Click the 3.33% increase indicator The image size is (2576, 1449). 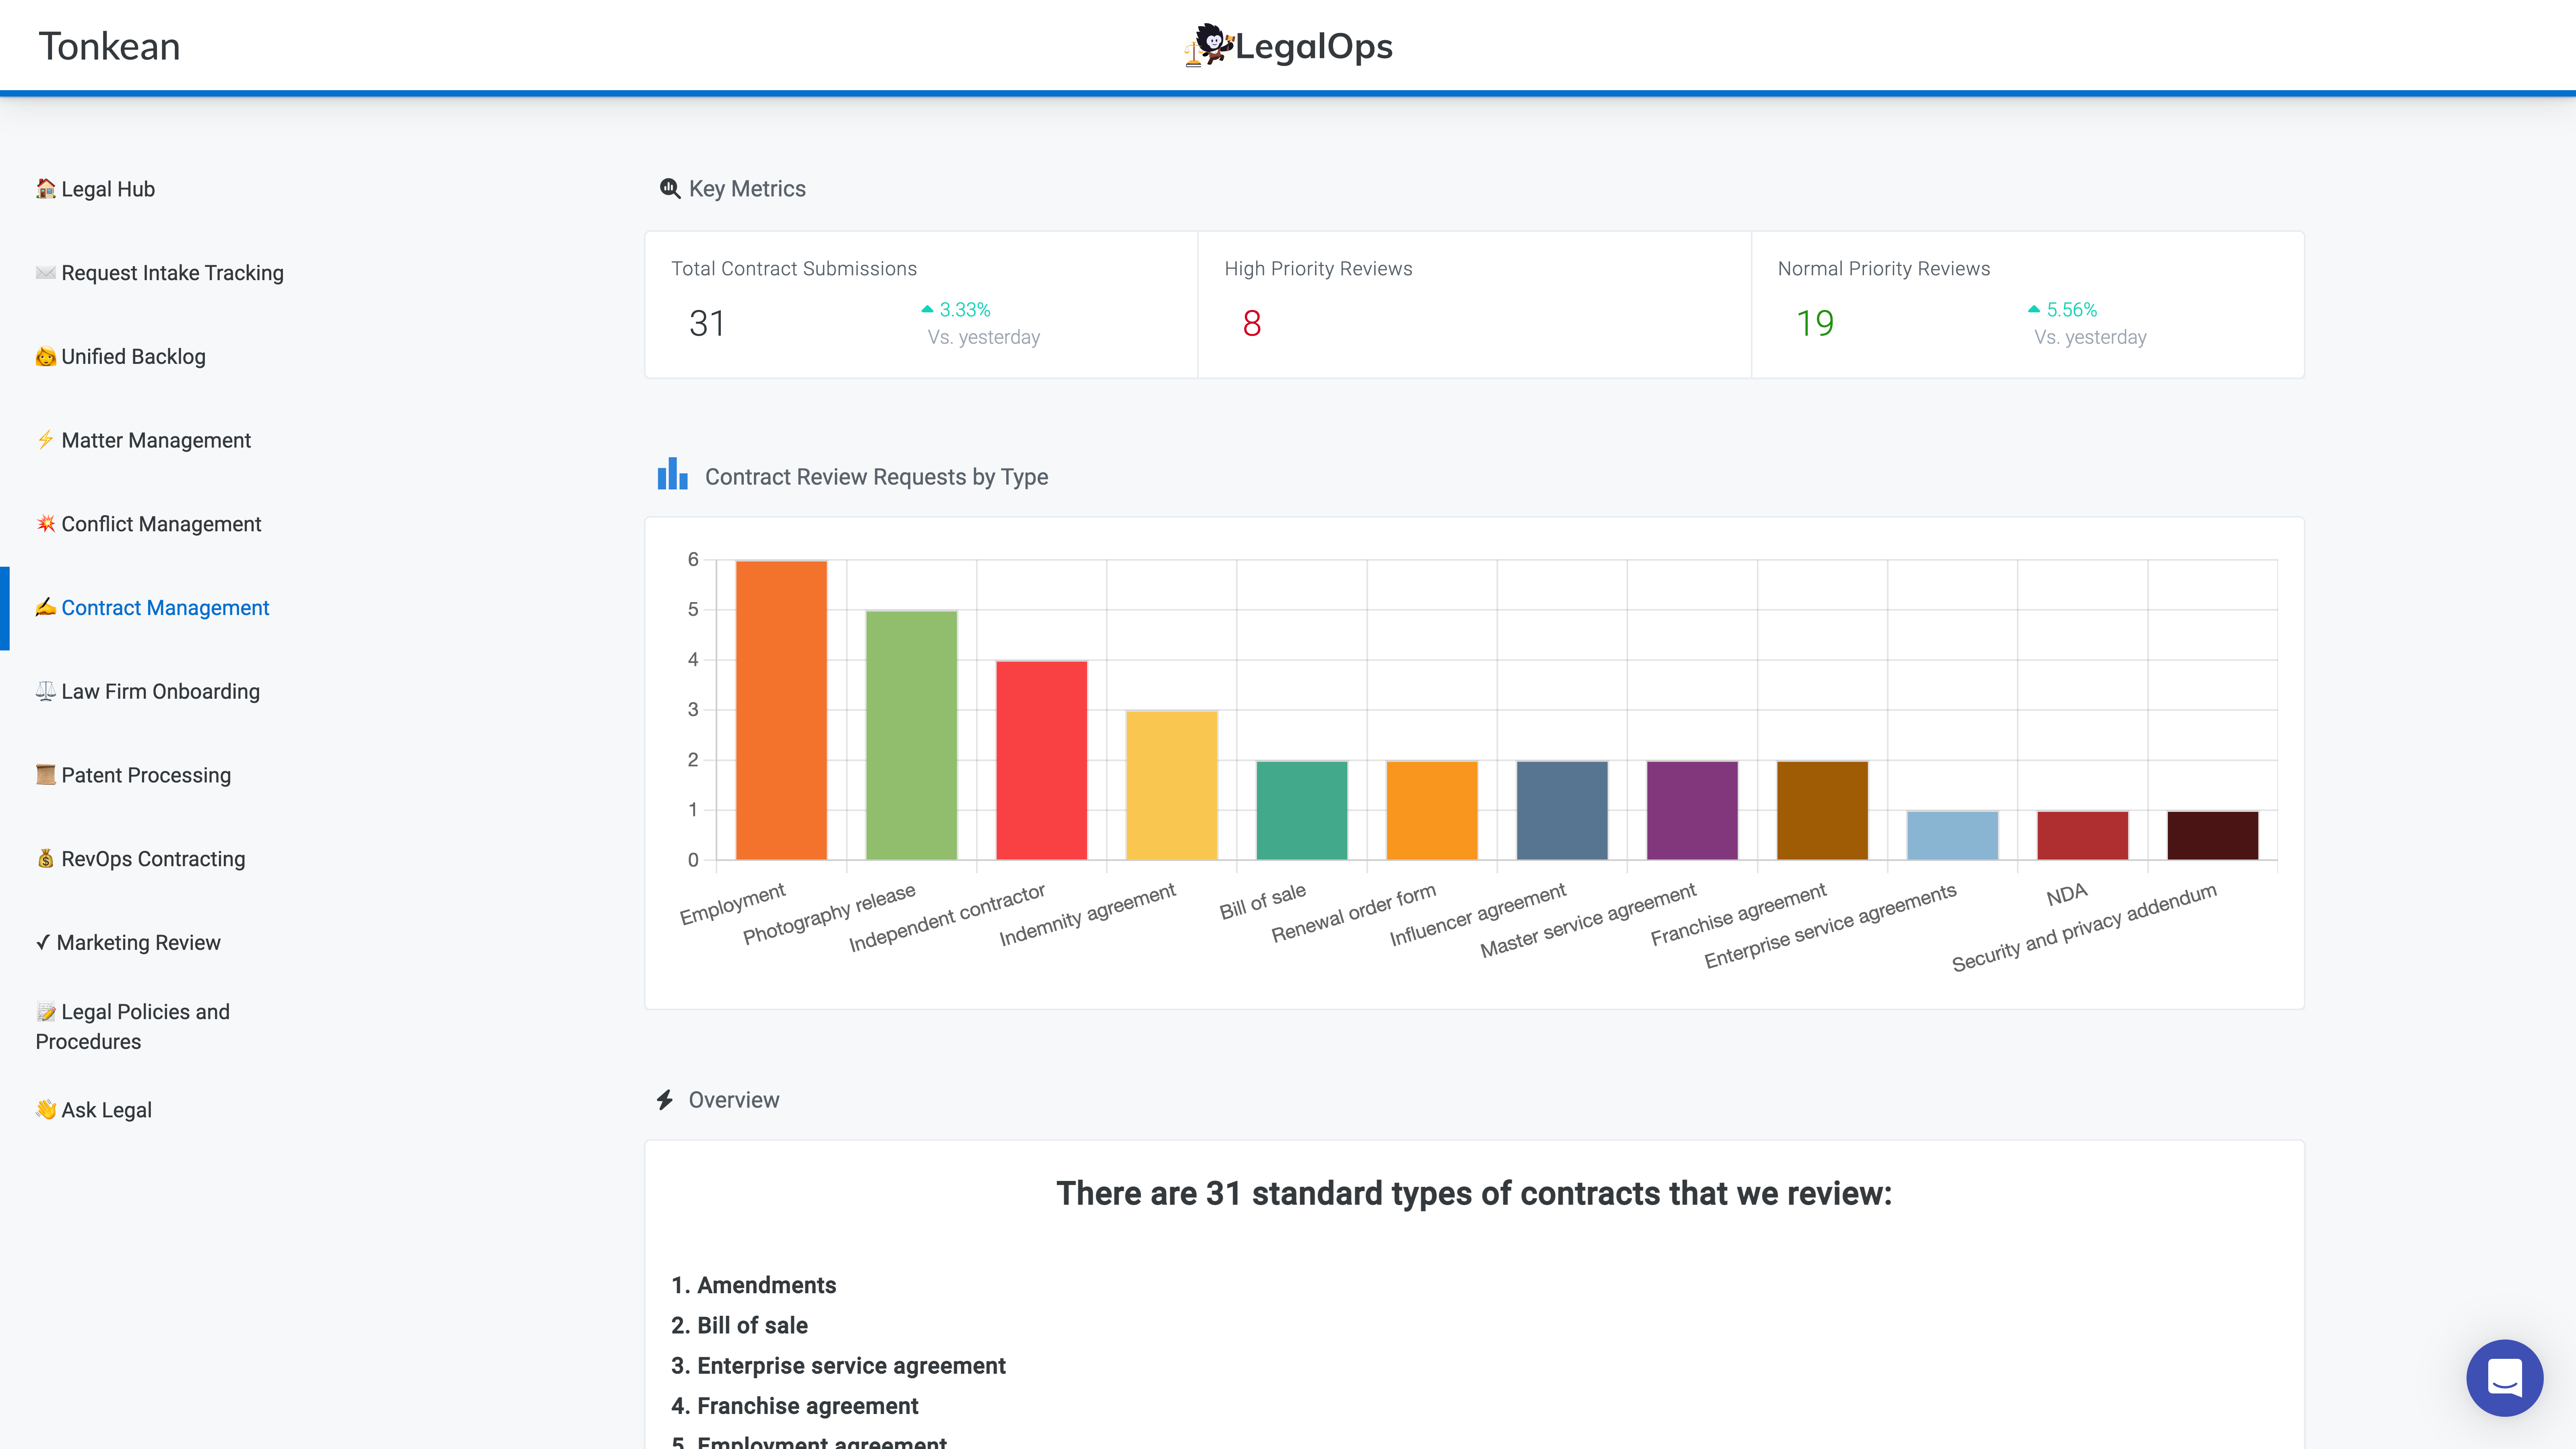[x=955, y=310]
